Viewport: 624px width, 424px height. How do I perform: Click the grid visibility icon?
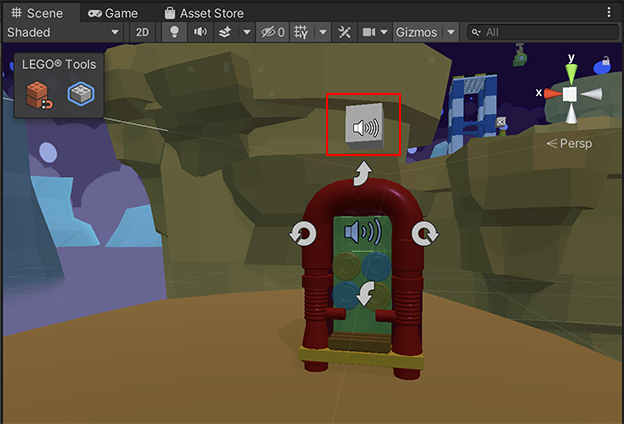point(302,32)
